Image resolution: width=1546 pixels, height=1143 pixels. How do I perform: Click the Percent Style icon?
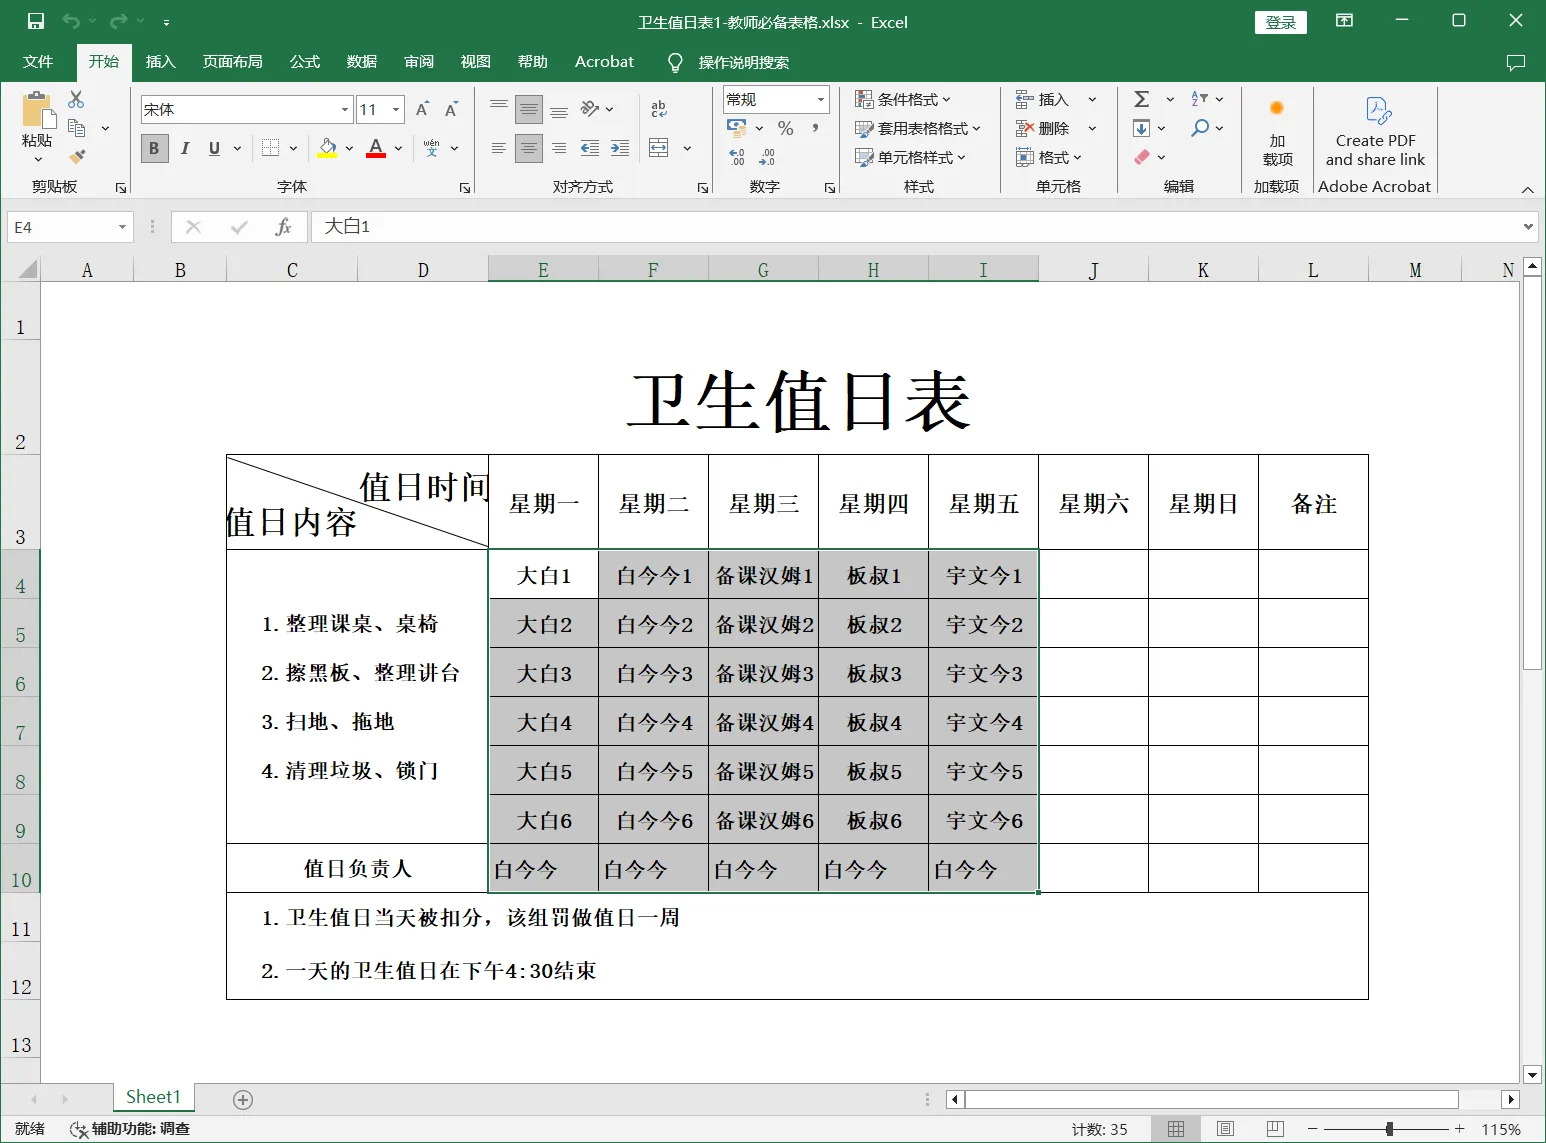point(785,128)
